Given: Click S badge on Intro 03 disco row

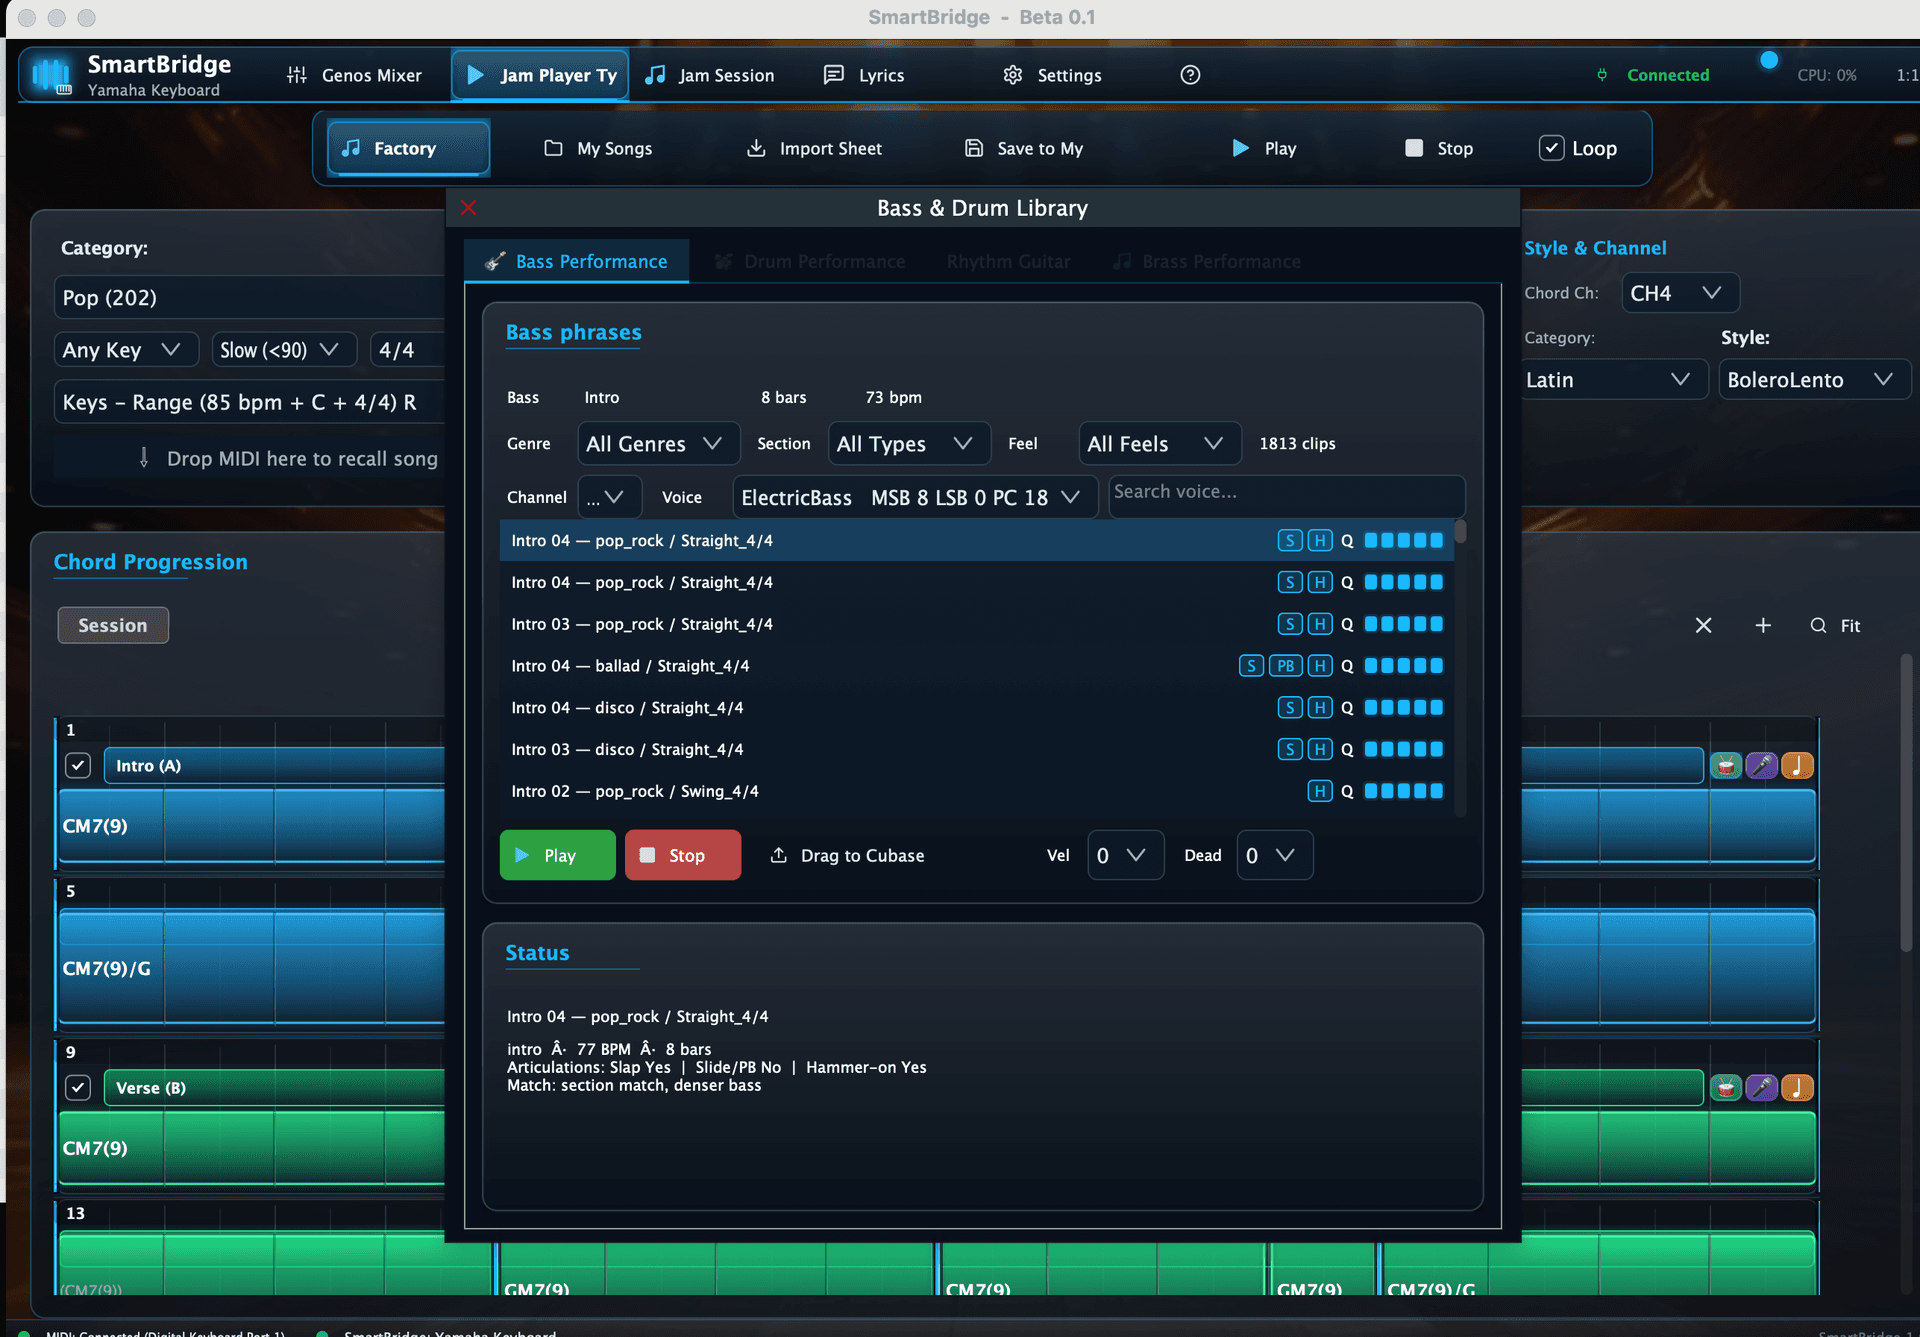Looking at the screenshot, I should (1290, 749).
